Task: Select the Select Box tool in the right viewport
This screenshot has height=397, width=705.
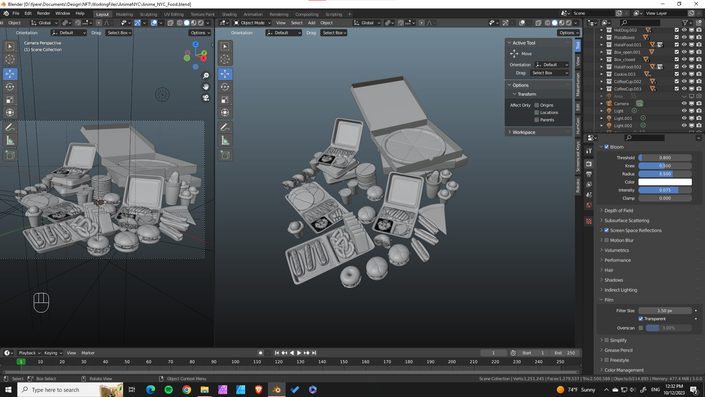Action: click(x=225, y=46)
